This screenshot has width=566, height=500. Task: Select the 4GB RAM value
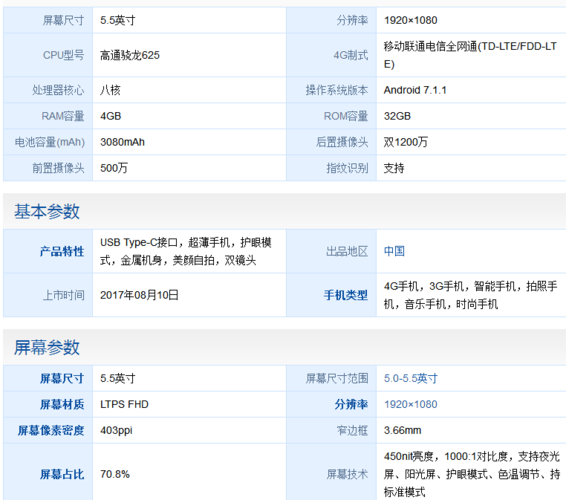click(110, 116)
